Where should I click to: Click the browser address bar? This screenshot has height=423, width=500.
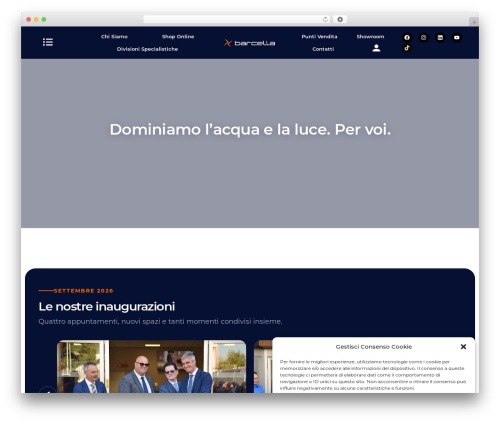tap(237, 19)
